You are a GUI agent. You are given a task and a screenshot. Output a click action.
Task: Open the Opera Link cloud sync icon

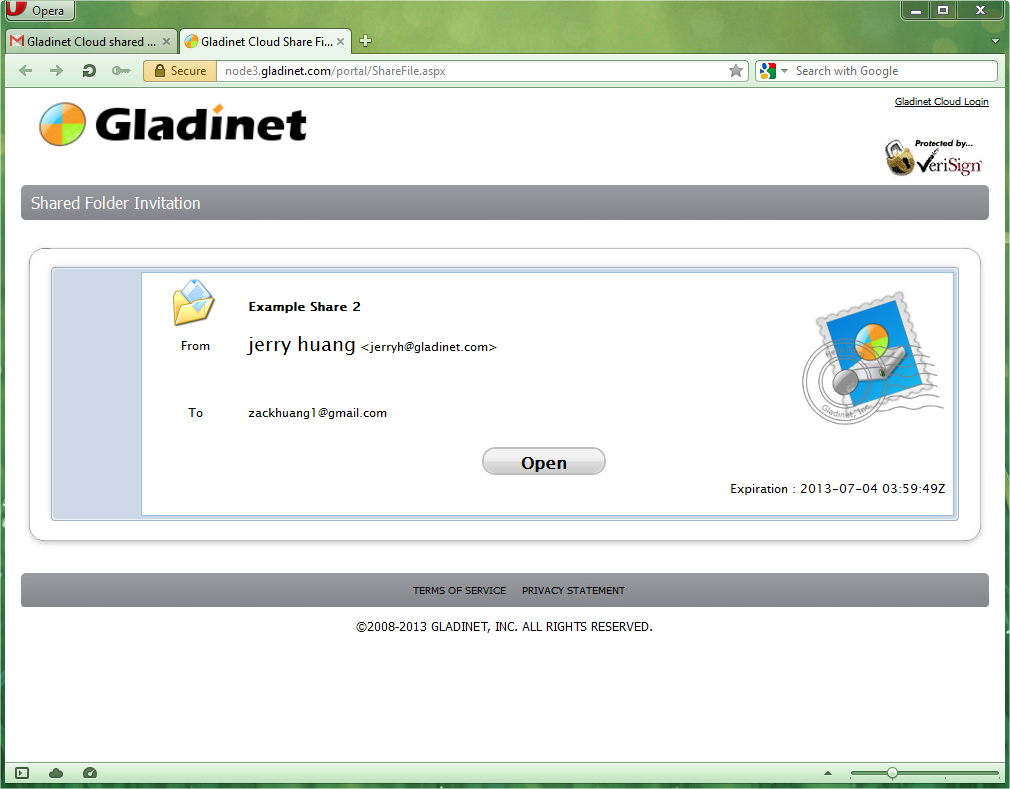click(x=56, y=773)
